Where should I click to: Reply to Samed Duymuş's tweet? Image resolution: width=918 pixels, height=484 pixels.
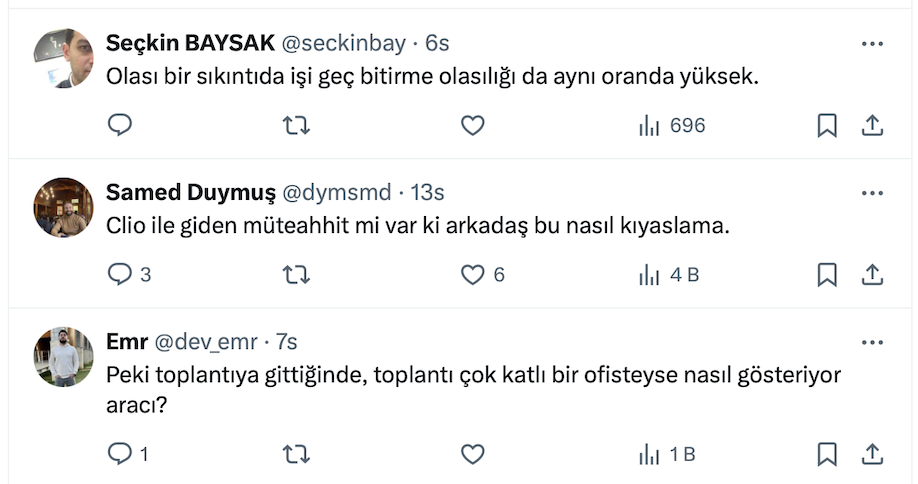point(120,274)
